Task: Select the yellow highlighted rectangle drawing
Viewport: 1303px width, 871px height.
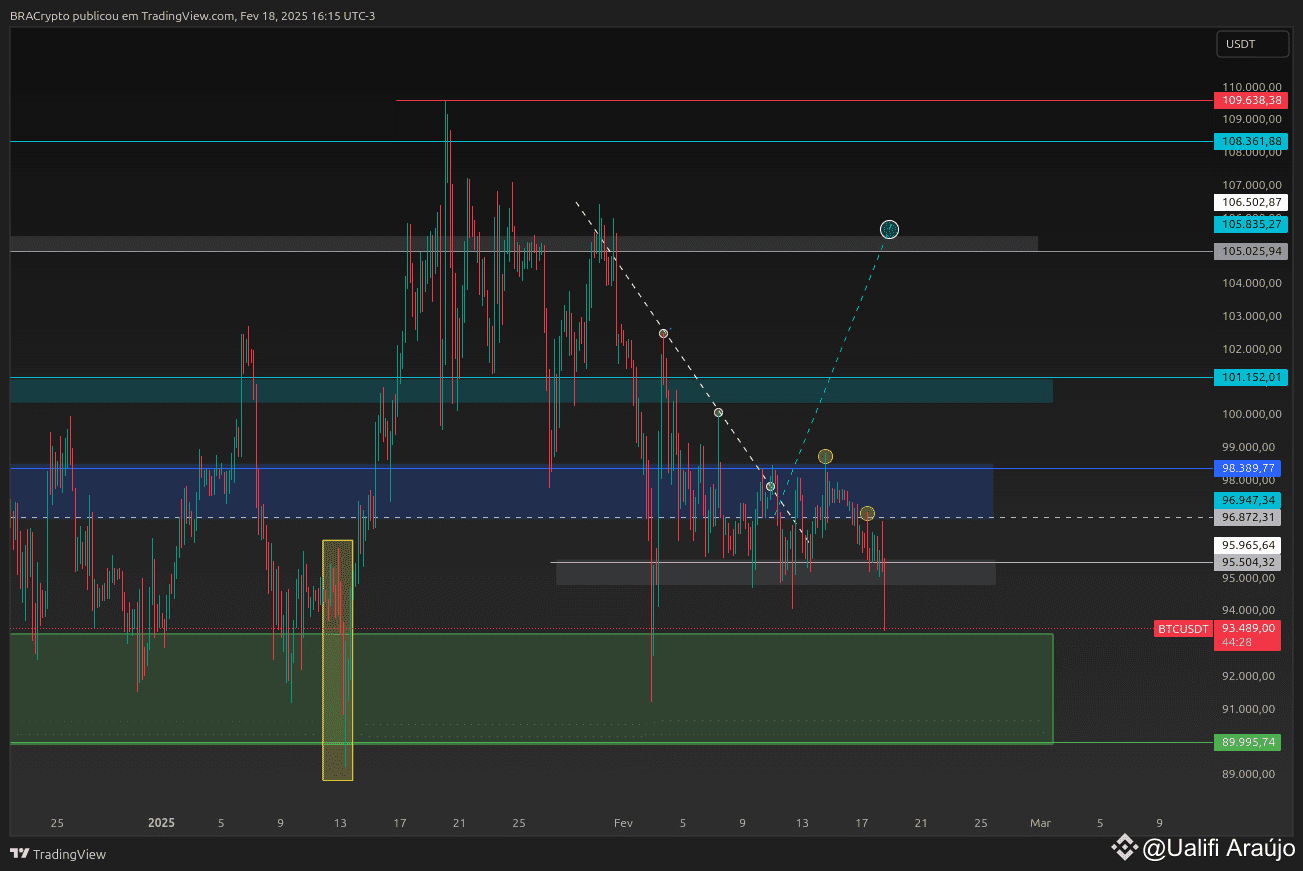Action: tap(338, 660)
